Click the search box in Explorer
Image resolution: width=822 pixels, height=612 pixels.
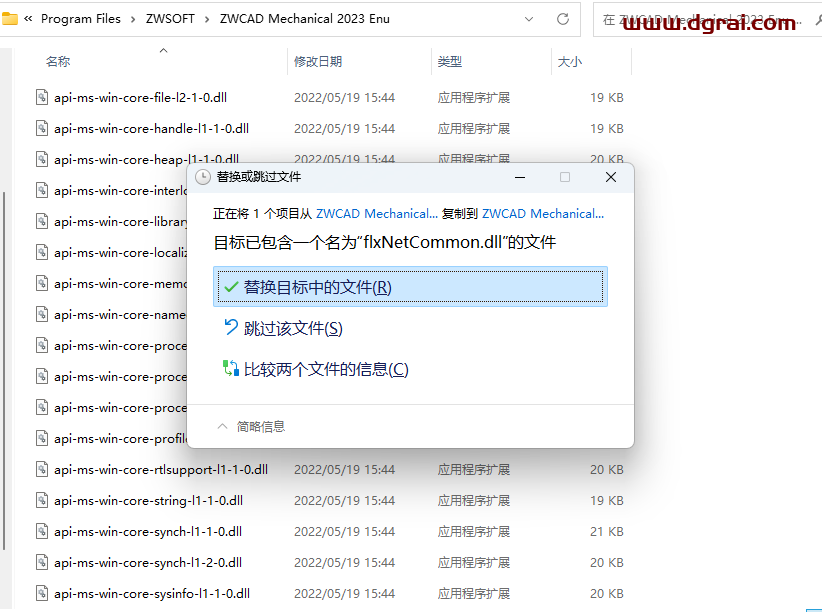[x=707, y=20]
